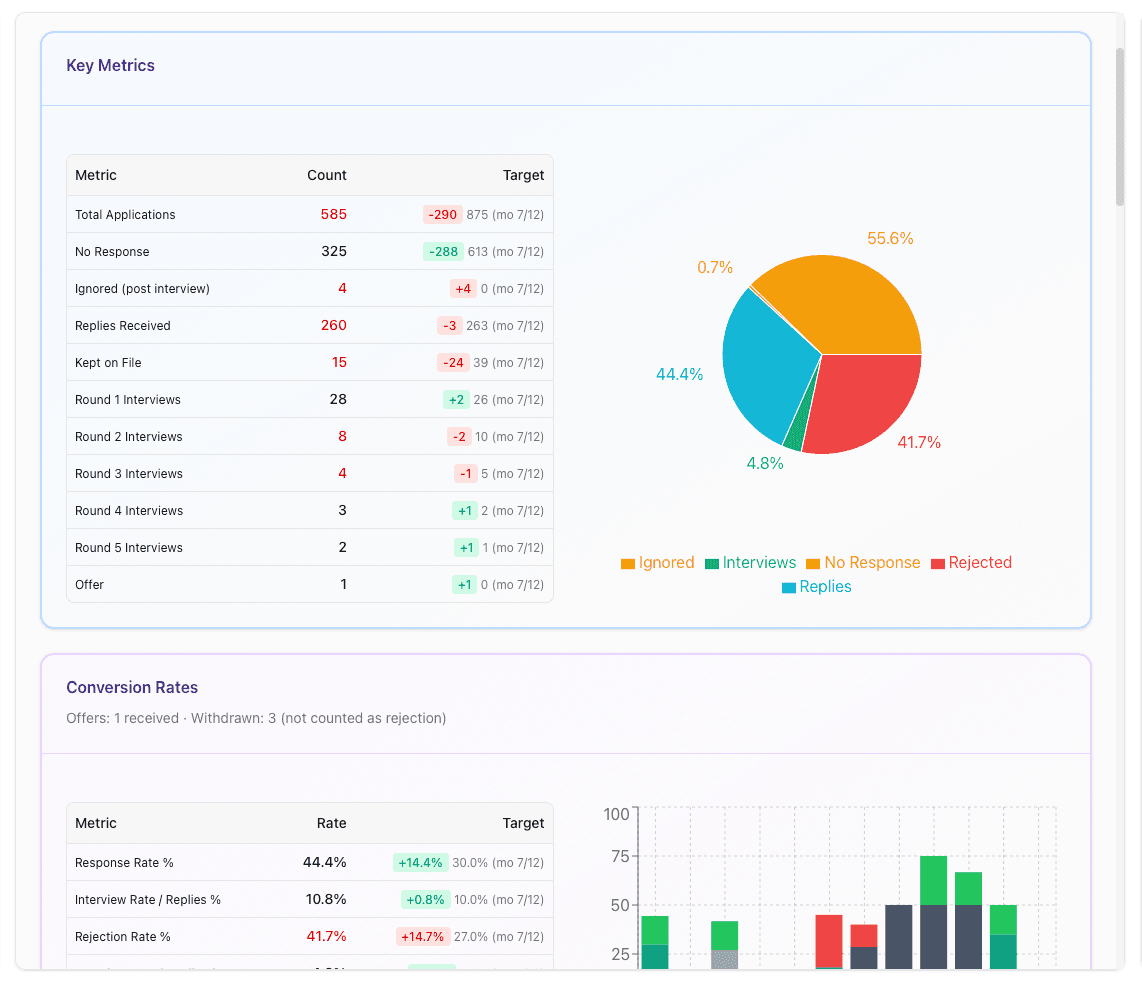1142x986 pixels.
Task: Click the Replies legend color square
Action: [787, 587]
